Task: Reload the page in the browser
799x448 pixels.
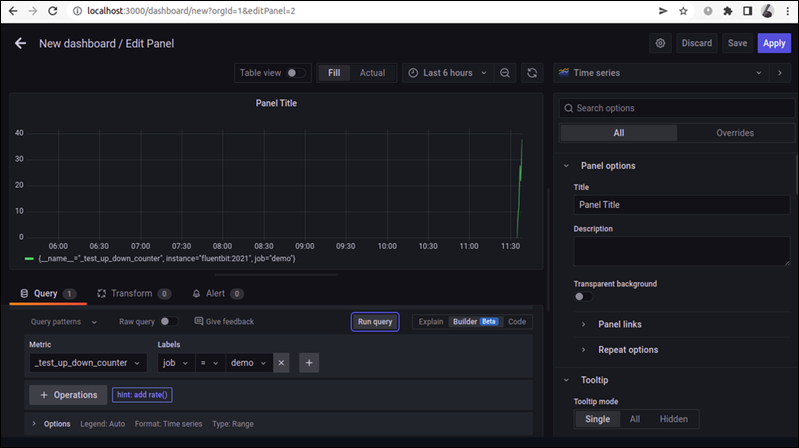Action: click(x=52, y=11)
